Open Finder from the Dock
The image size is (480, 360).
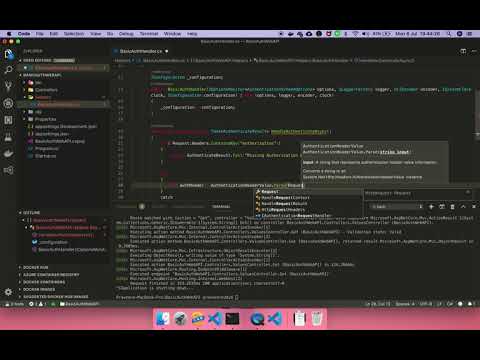tap(163, 319)
